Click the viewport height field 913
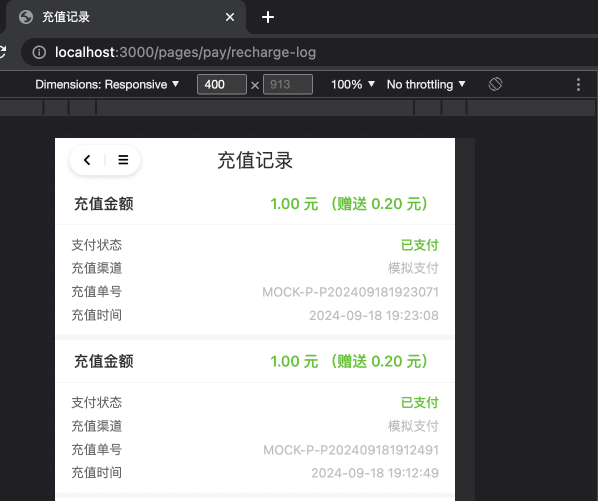 (288, 84)
